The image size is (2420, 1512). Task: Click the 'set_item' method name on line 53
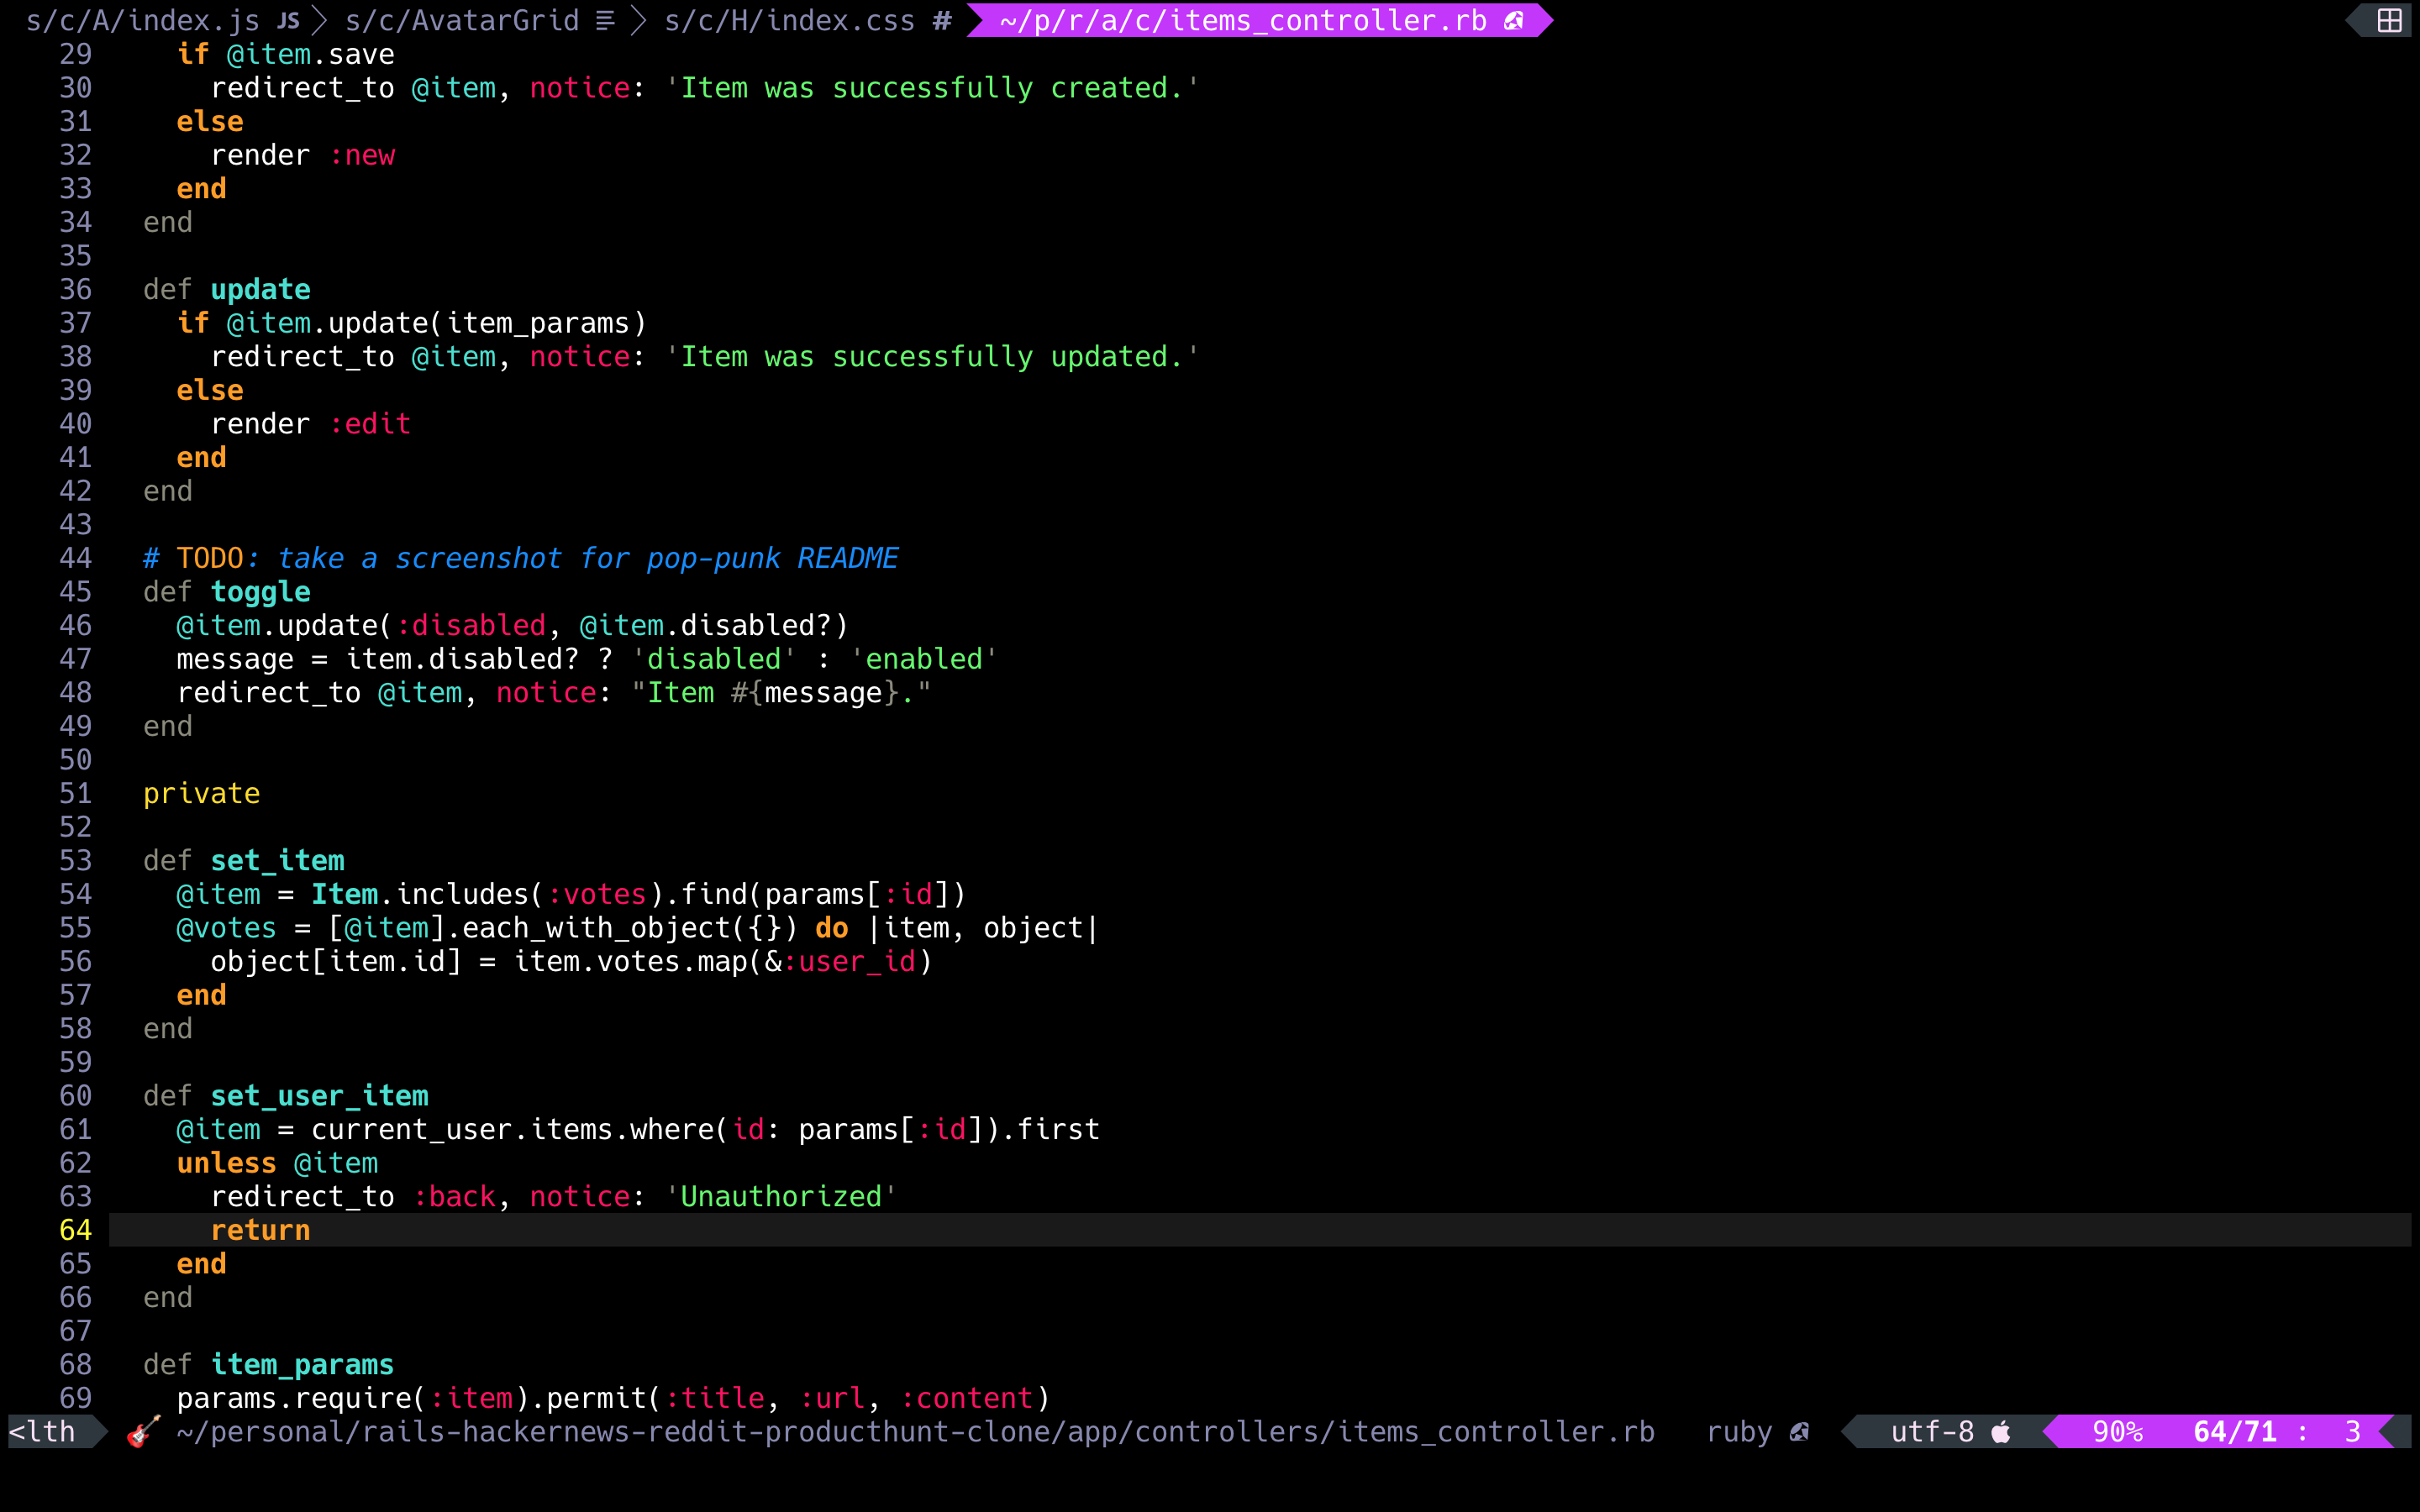click(x=277, y=860)
